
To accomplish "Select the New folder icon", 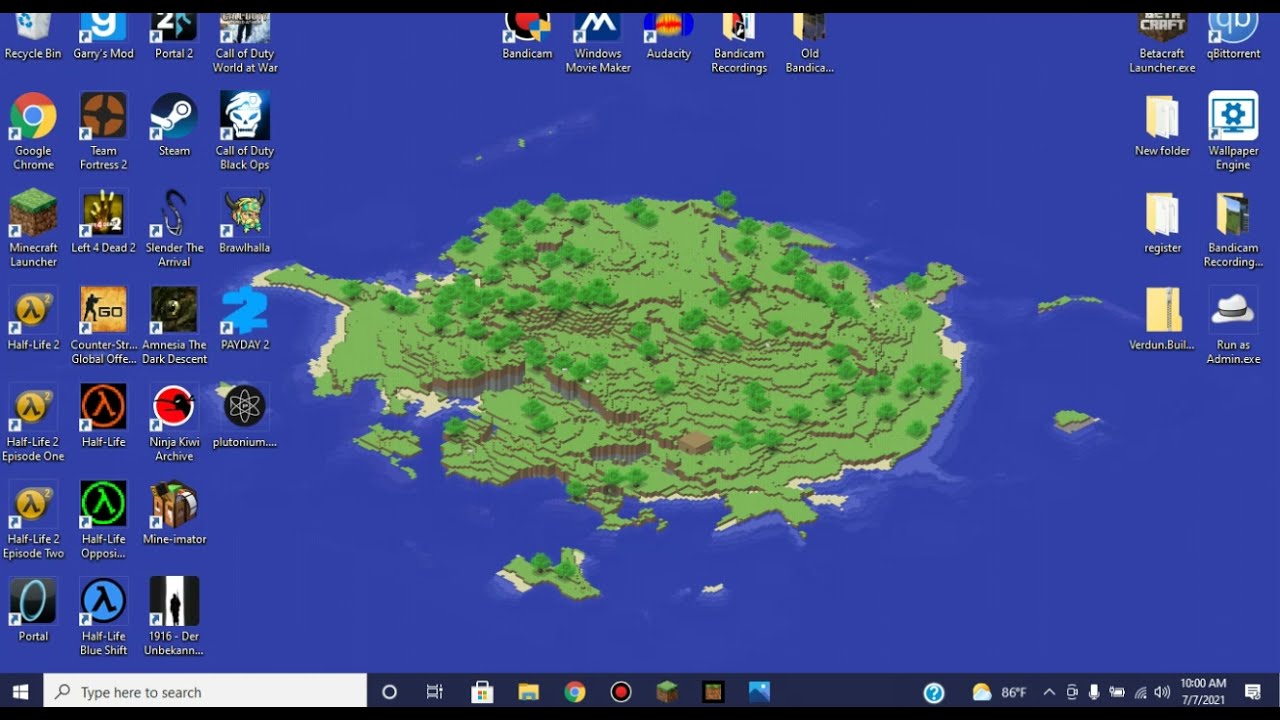I will 1162,124.
